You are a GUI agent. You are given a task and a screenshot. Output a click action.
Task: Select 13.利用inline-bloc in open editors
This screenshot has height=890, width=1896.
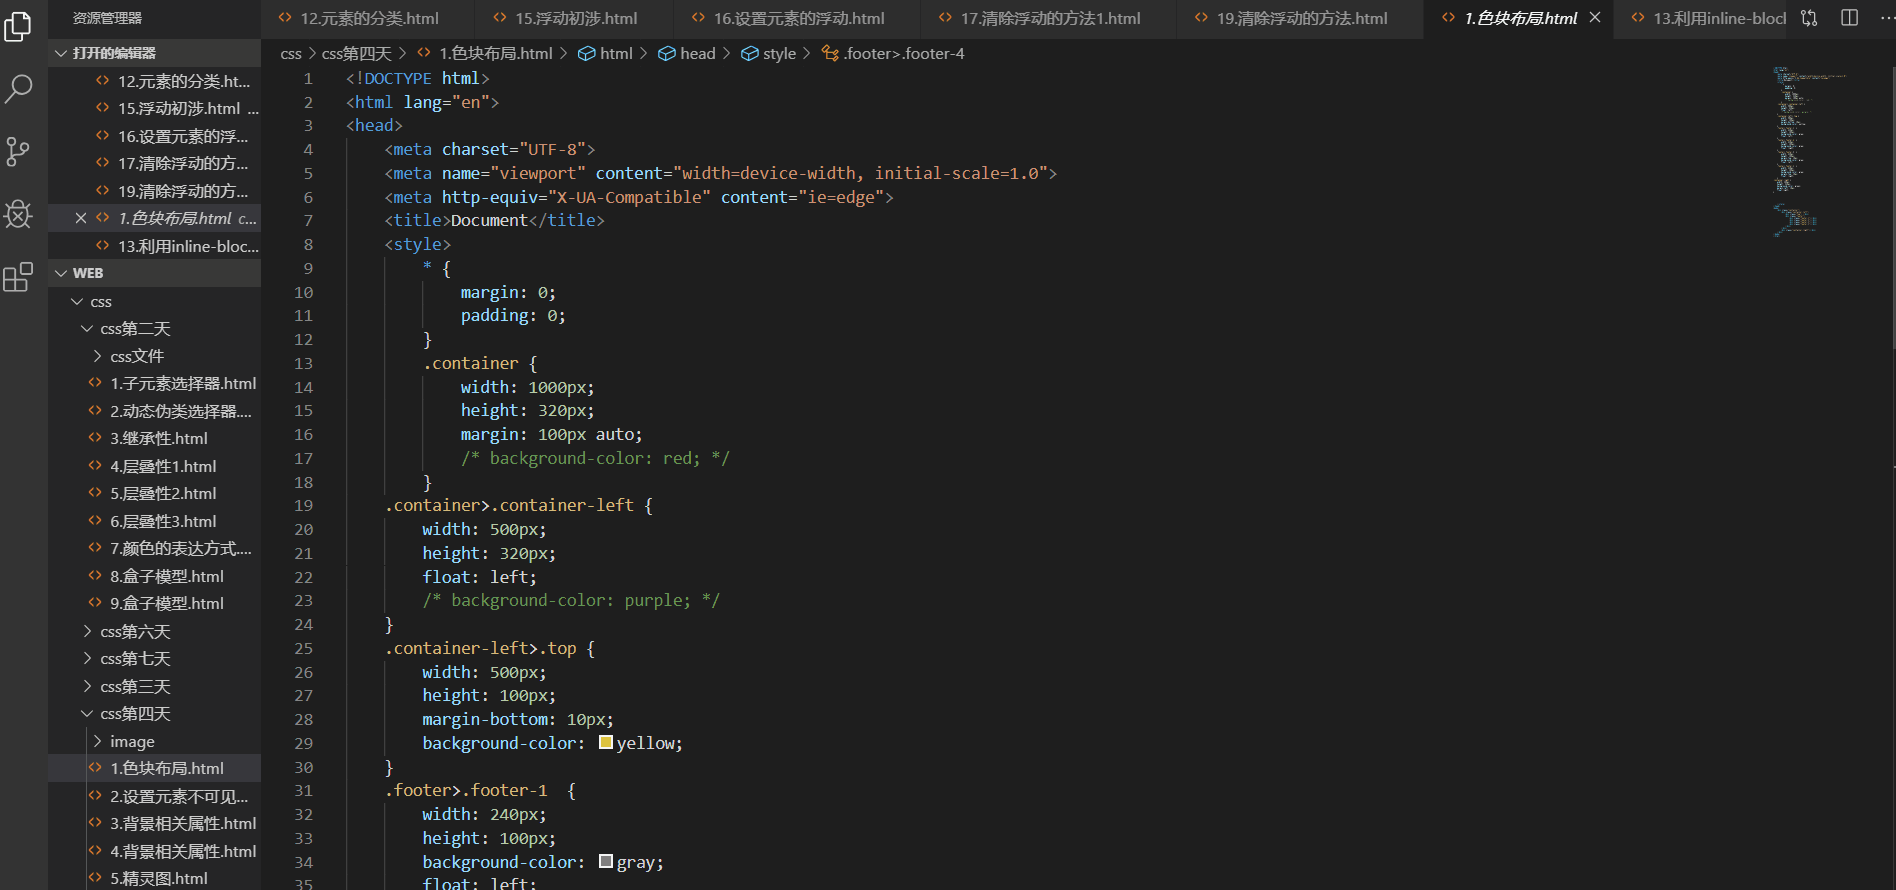coord(155,246)
